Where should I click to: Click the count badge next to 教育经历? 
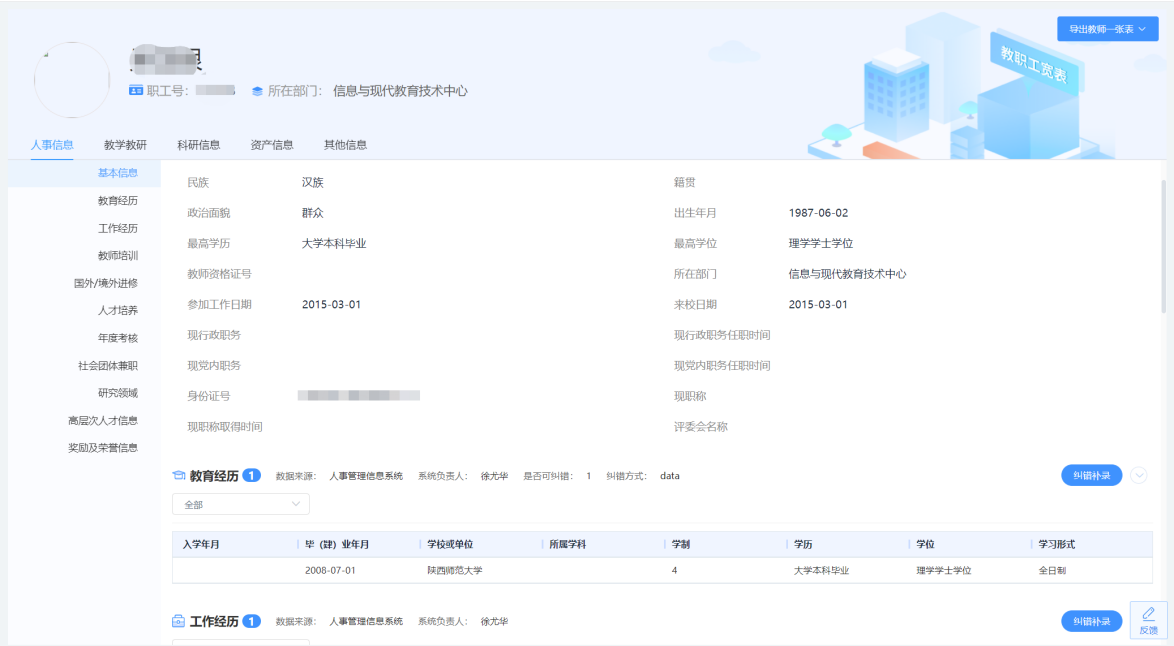pos(252,476)
